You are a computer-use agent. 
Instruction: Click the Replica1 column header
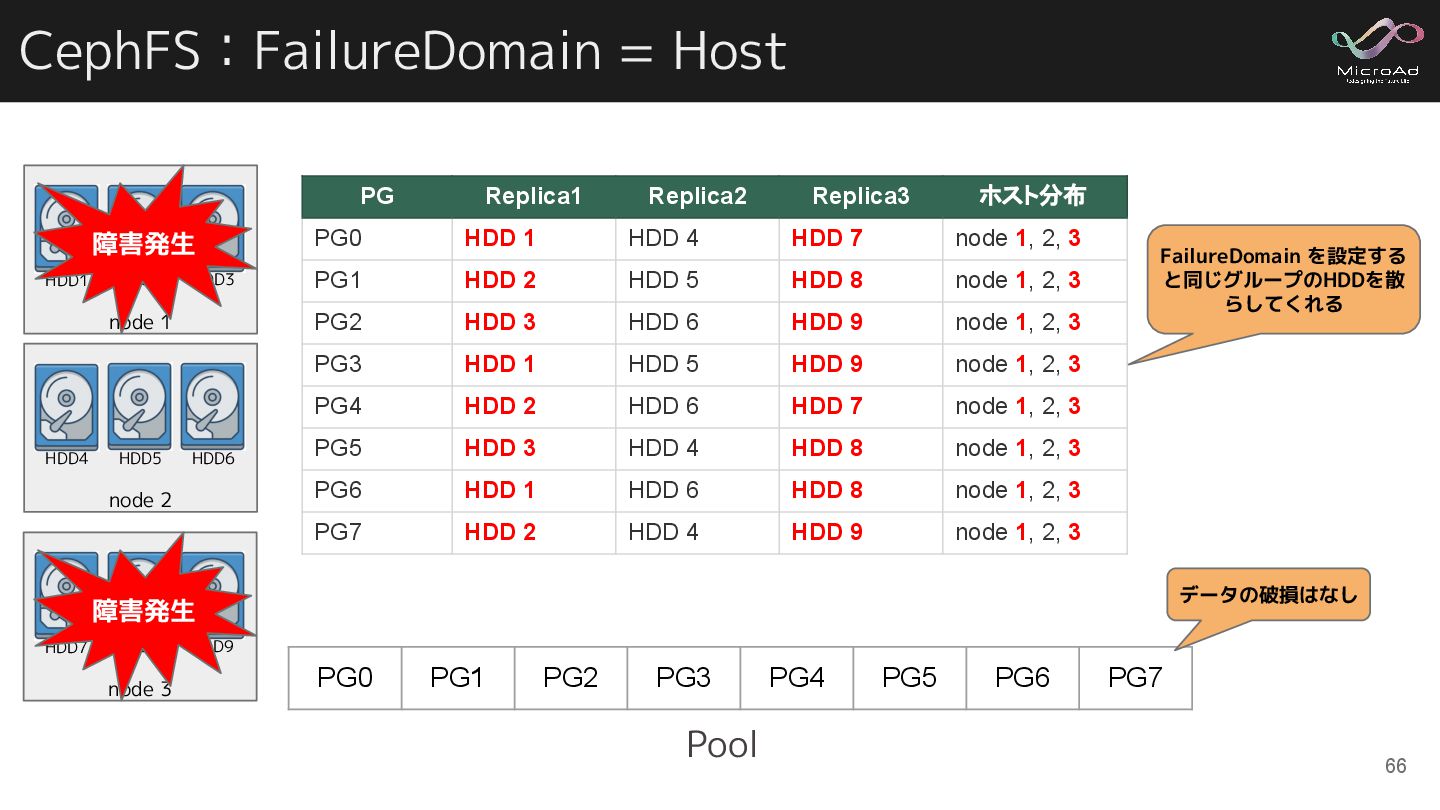tap(533, 196)
